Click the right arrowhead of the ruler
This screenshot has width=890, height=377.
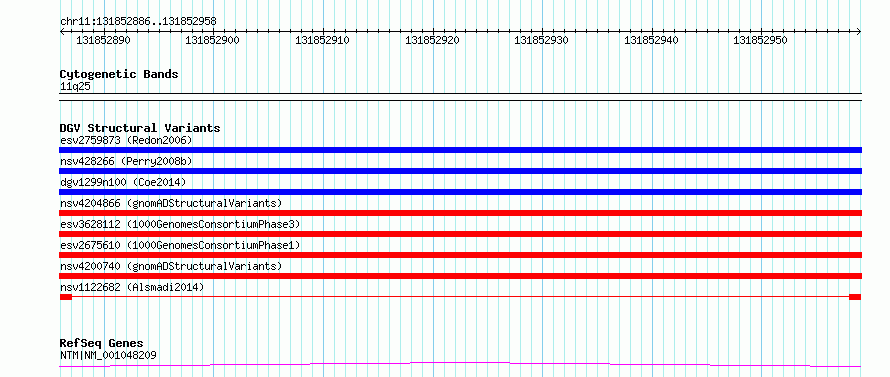[859, 31]
